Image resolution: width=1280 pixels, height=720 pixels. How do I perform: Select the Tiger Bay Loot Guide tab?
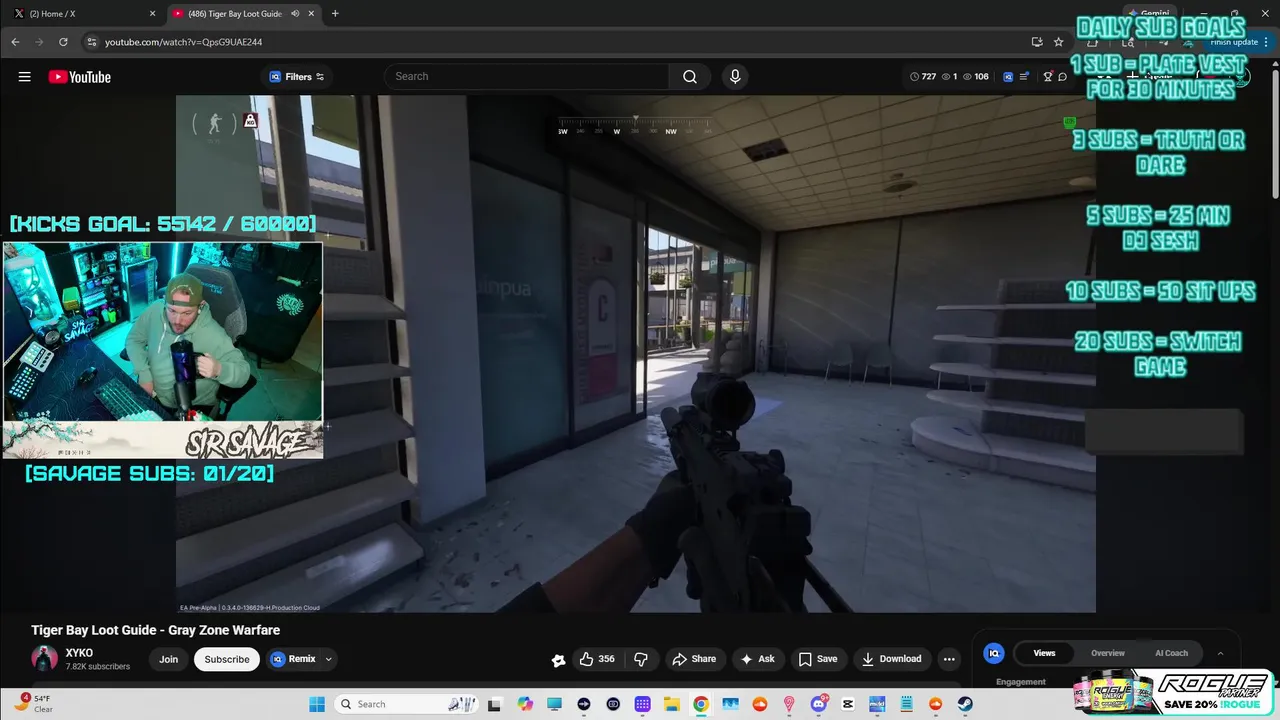click(243, 13)
